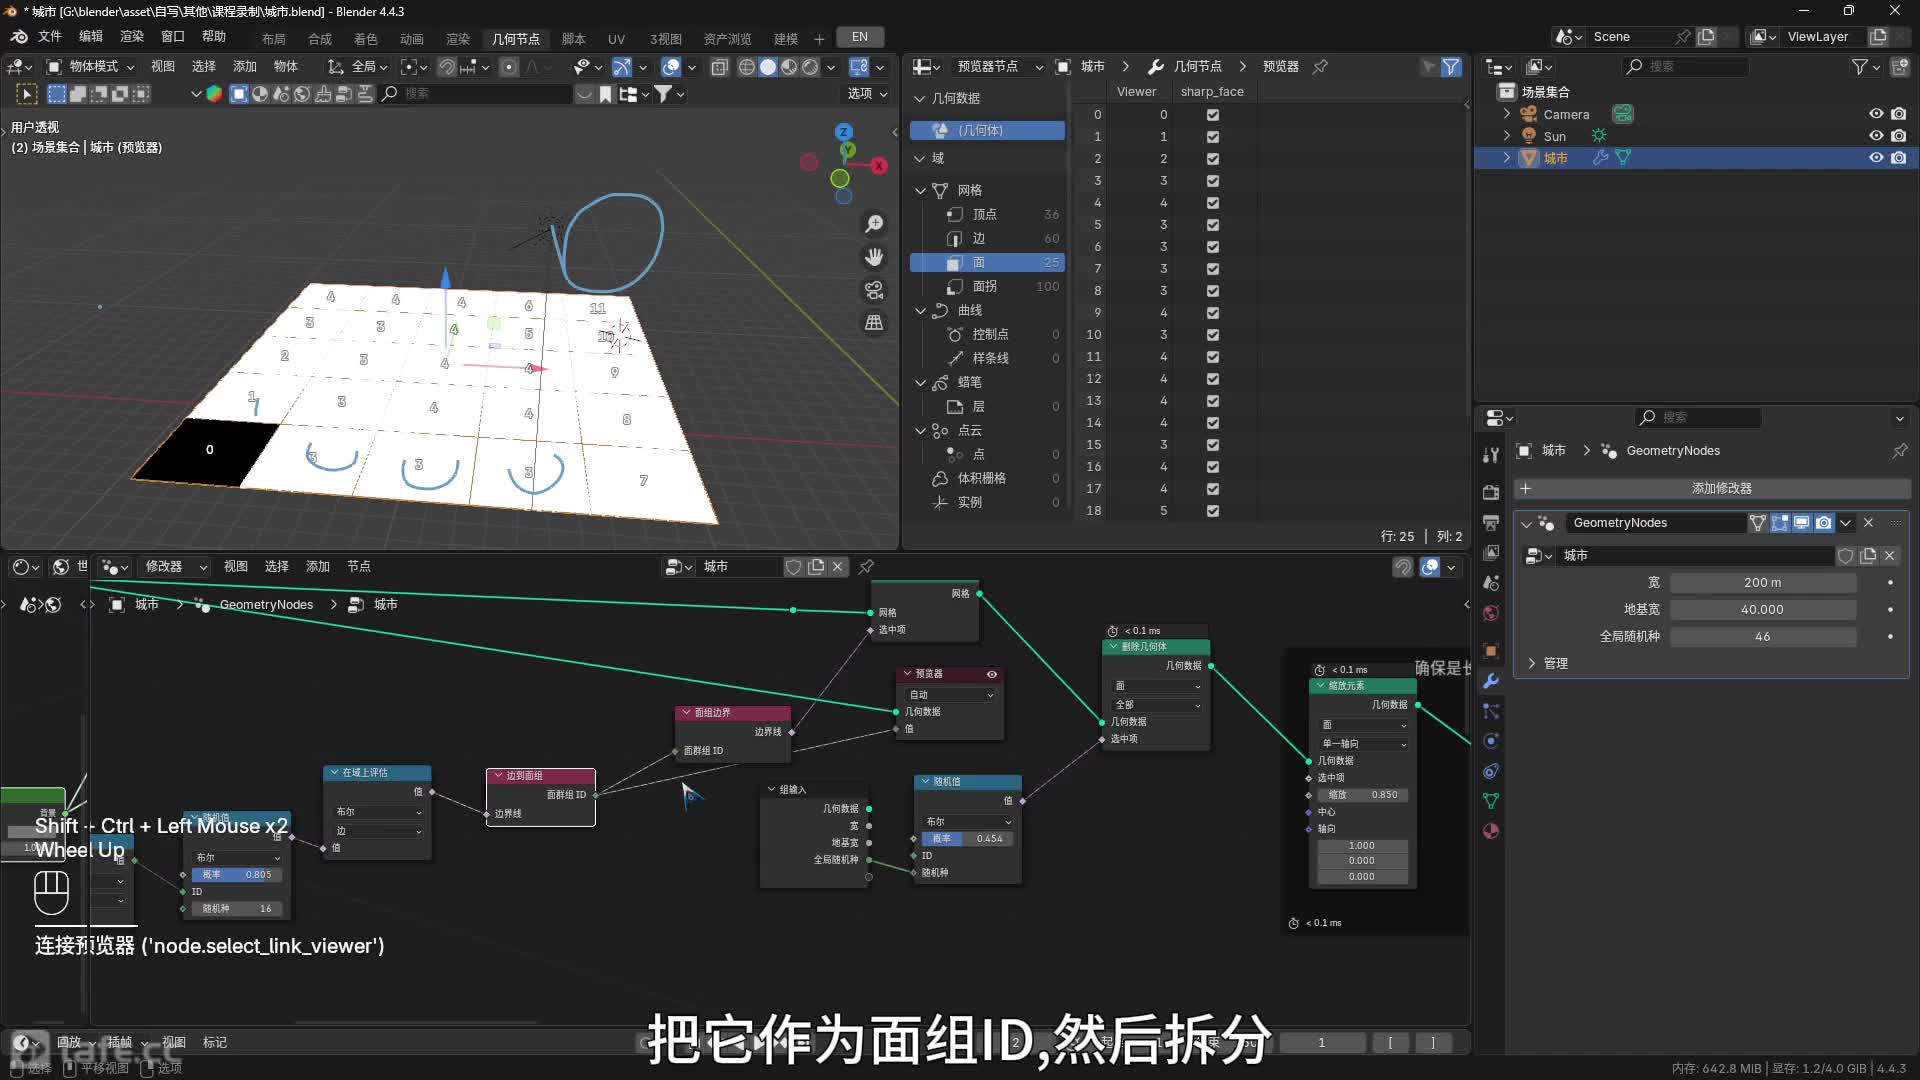
Task: Click pin icon in spreadsheet header
Action: [x=1320, y=66]
